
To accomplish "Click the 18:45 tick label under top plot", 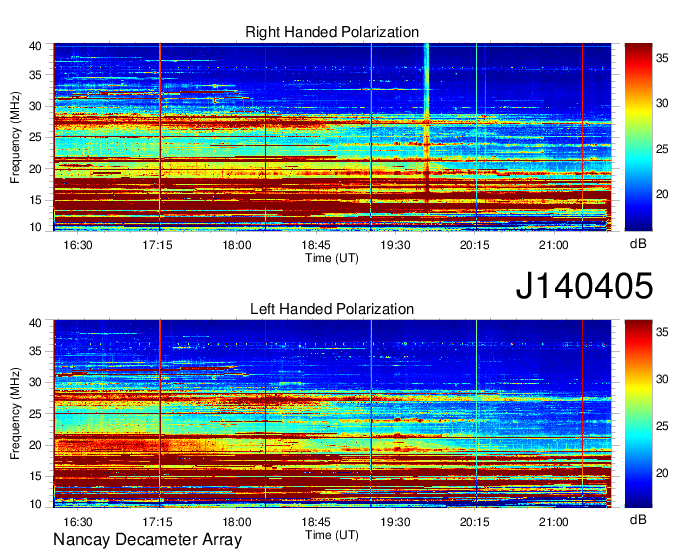I will [316, 245].
